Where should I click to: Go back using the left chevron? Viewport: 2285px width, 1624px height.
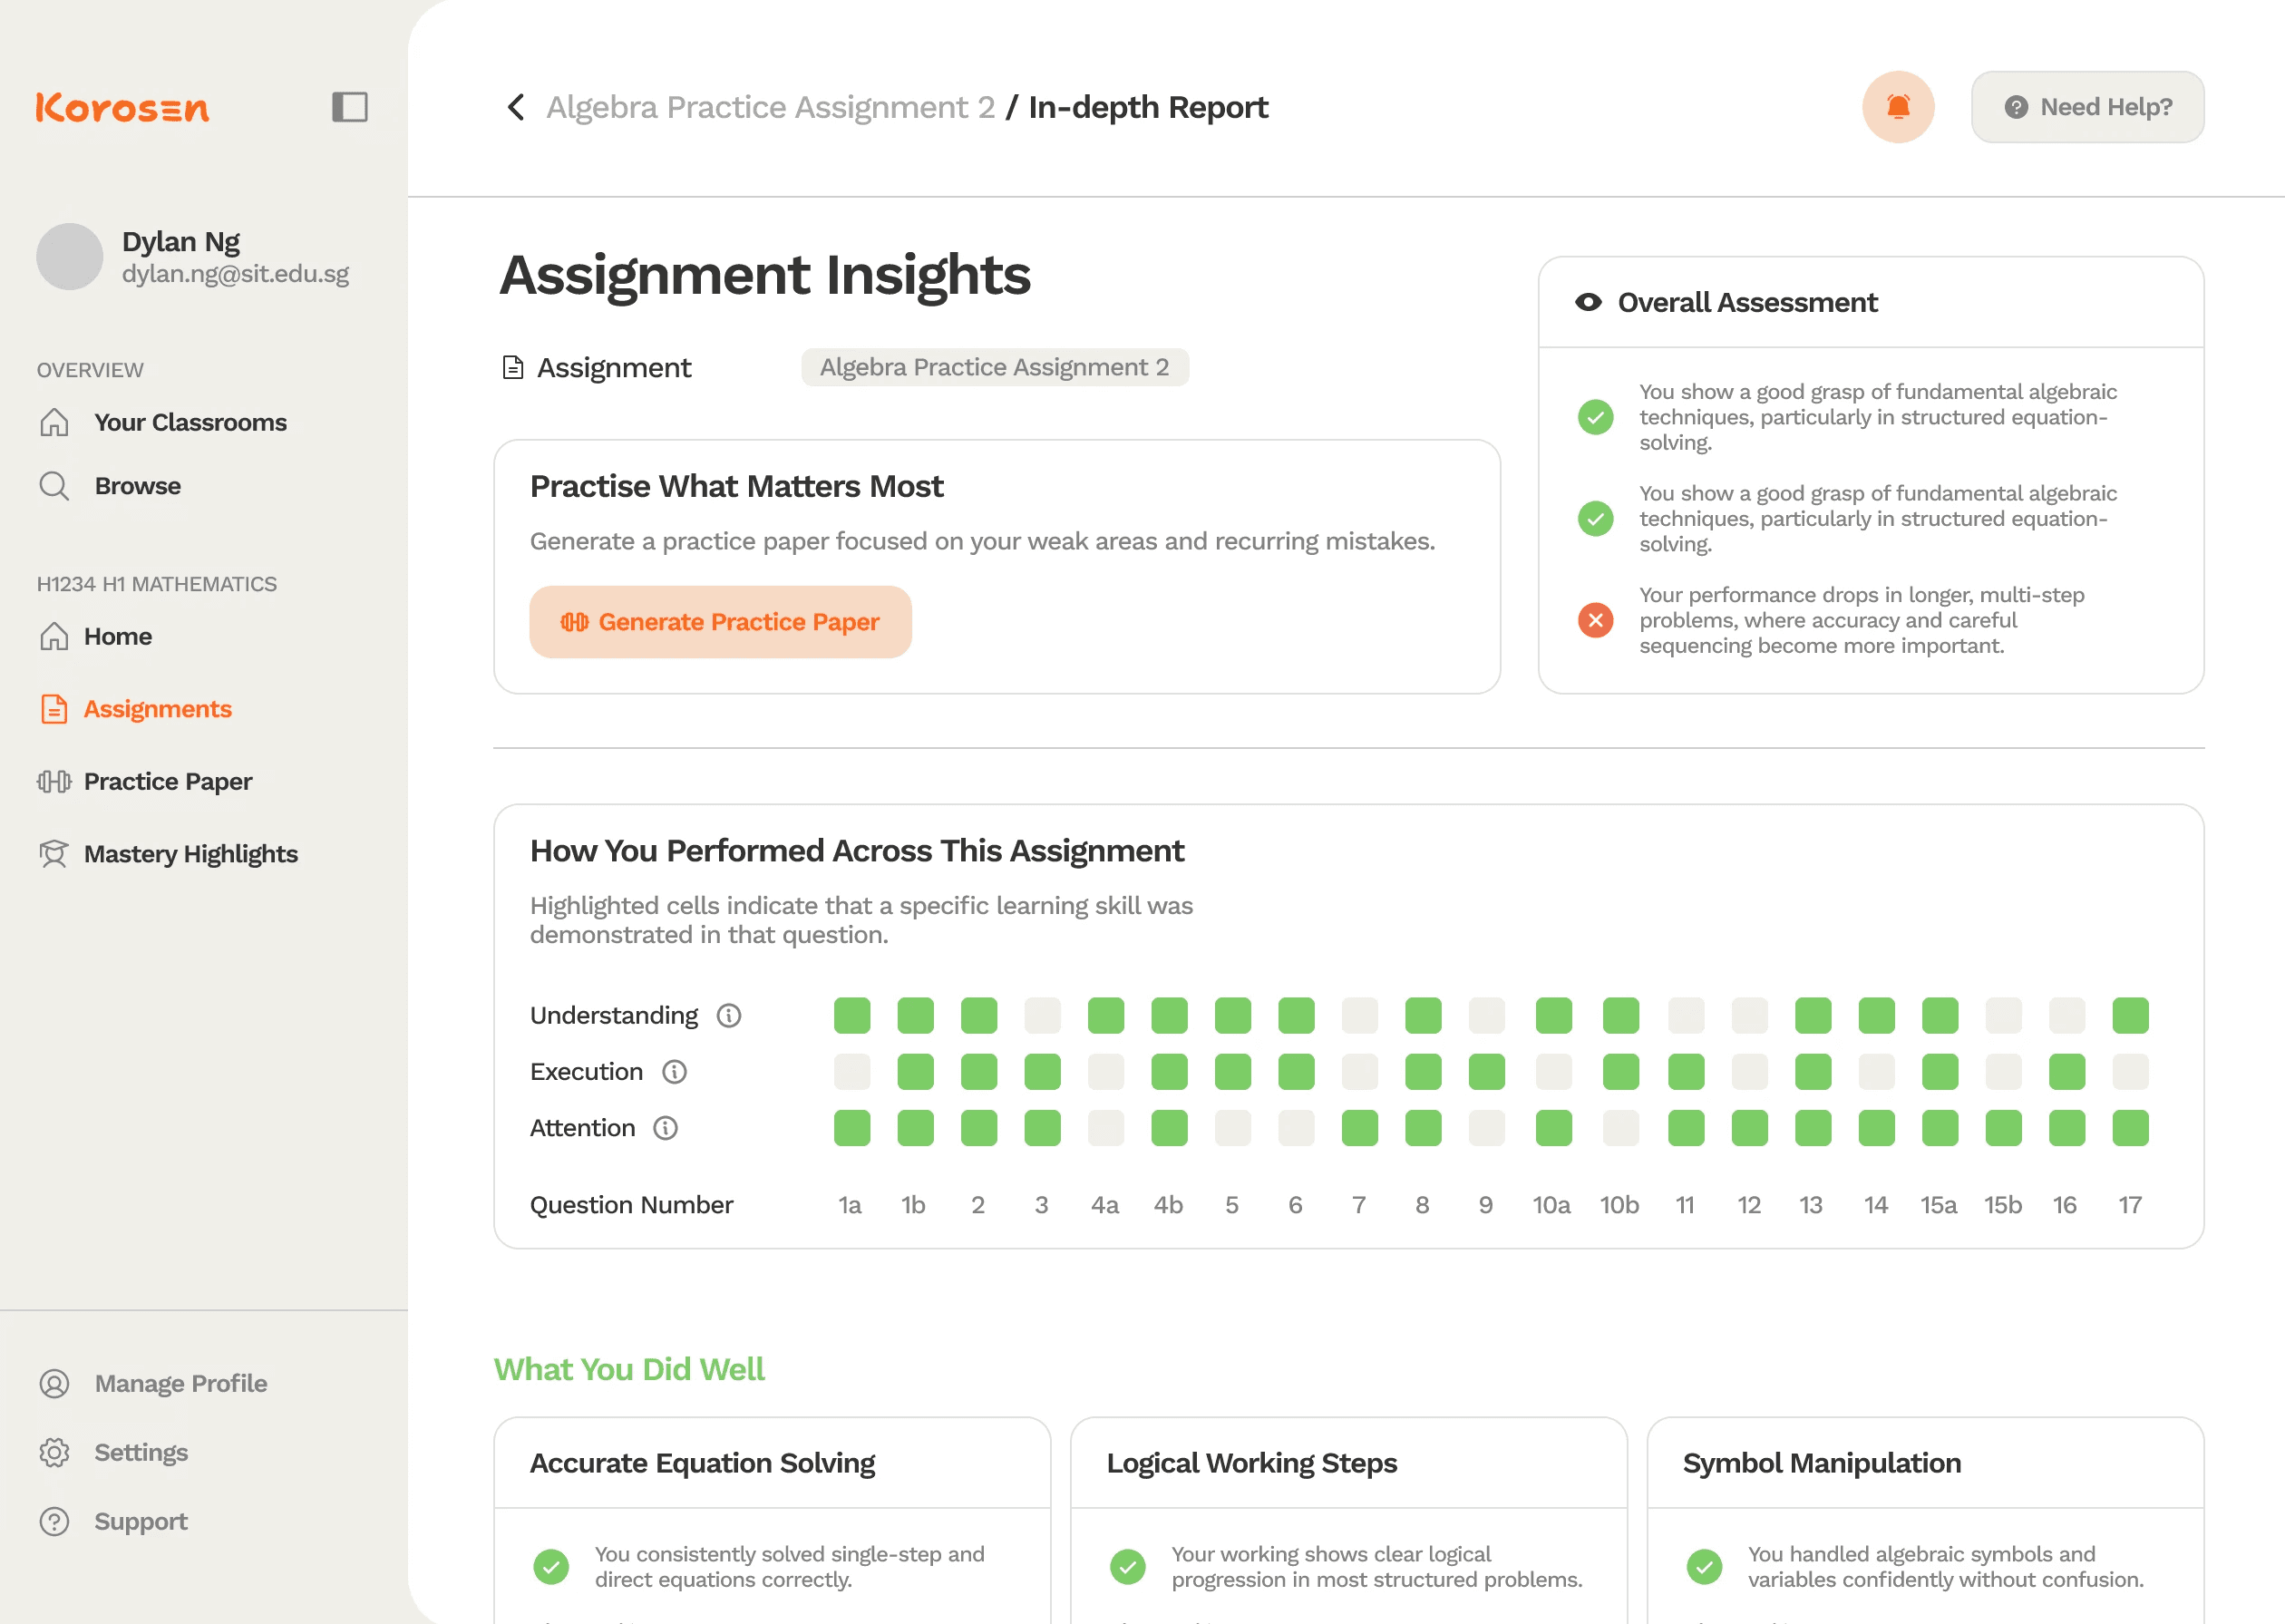pyautogui.click(x=516, y=107)
